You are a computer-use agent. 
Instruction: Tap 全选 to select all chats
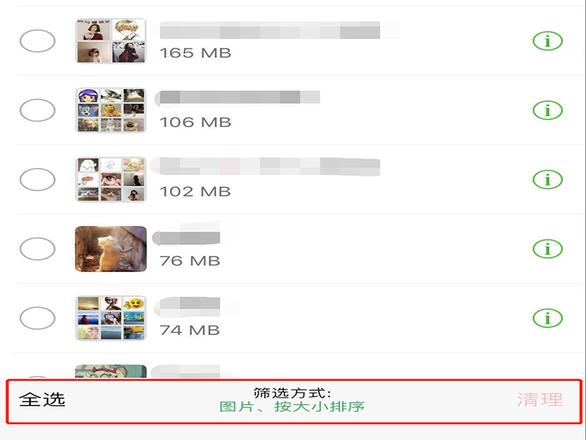pos(42,400)
